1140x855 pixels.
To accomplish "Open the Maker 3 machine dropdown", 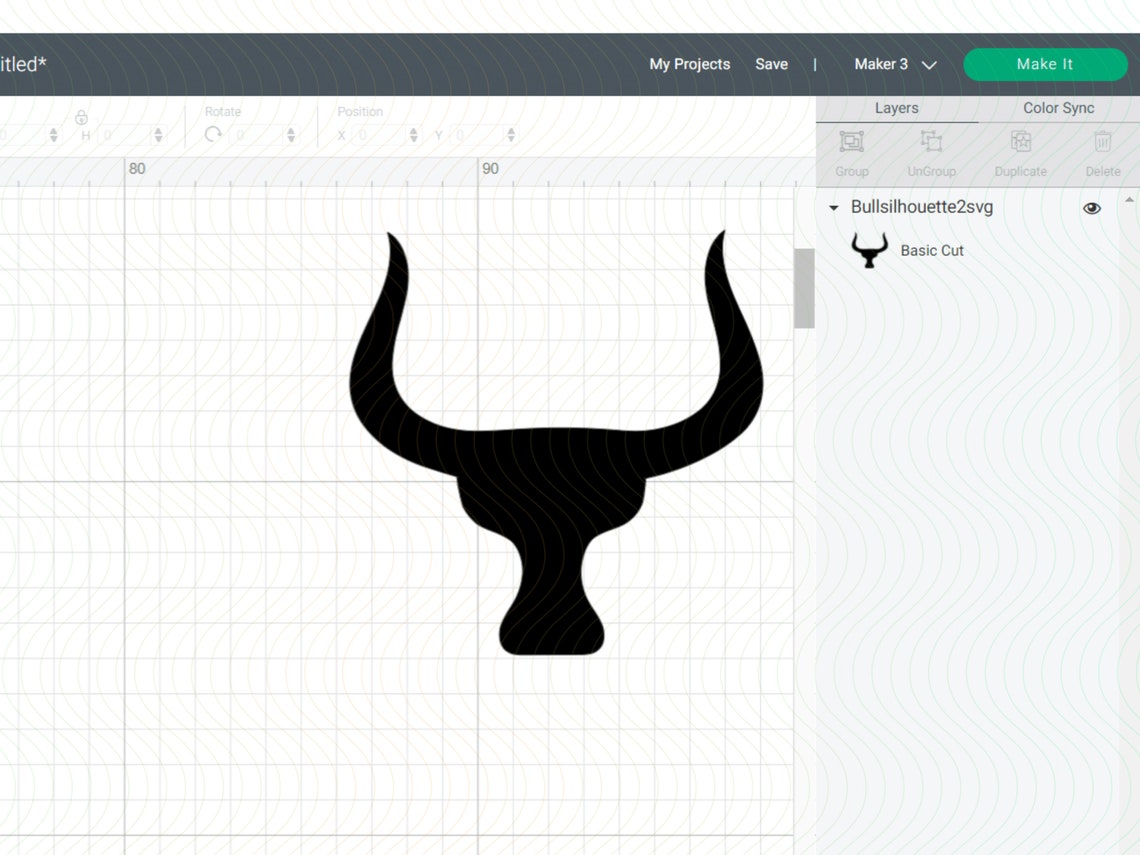I will pos(894,64).
